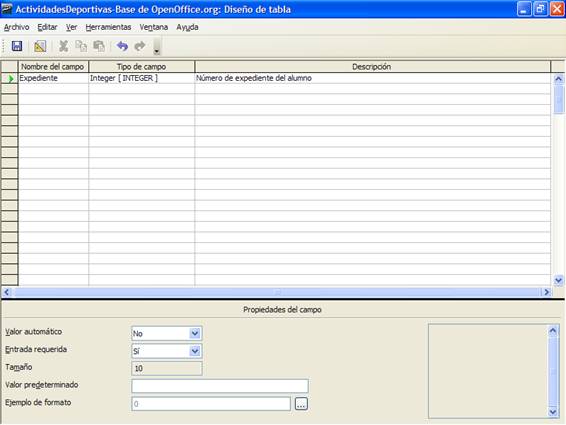Click horizontal scrollbar right arrow

[x=547, y=292]
